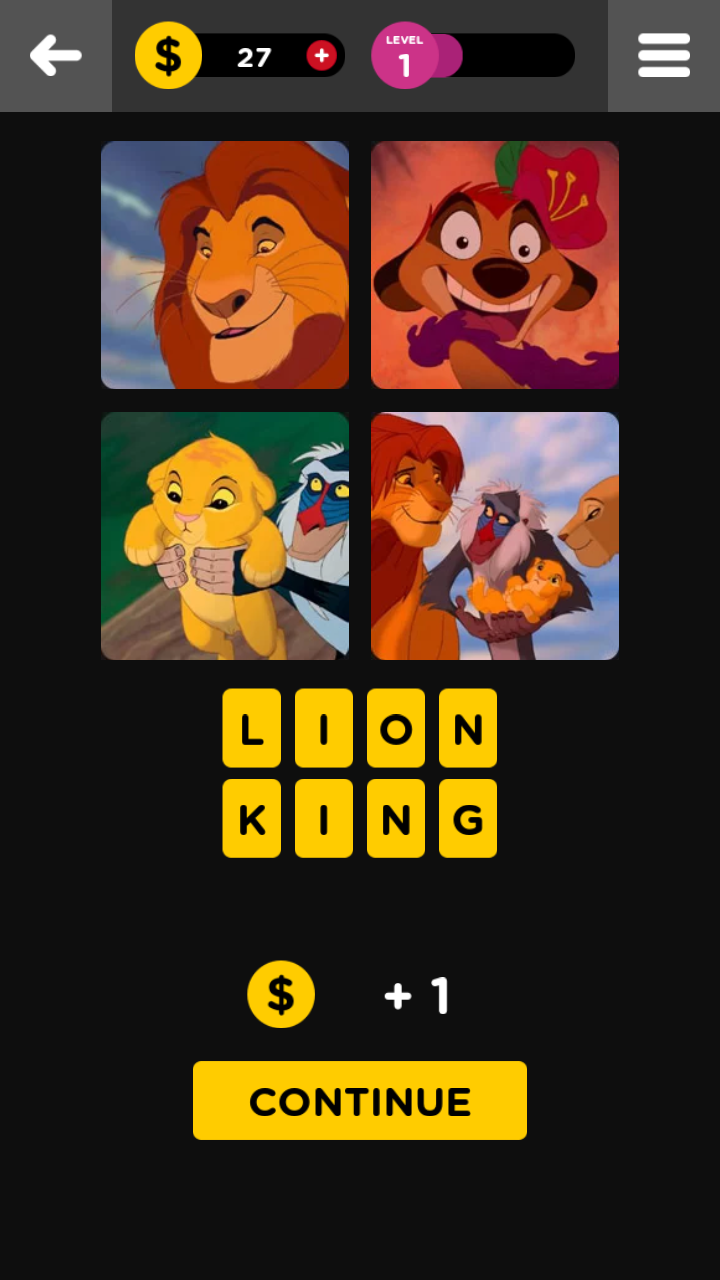Tap the N tile in KING

[x=396, y=819]
